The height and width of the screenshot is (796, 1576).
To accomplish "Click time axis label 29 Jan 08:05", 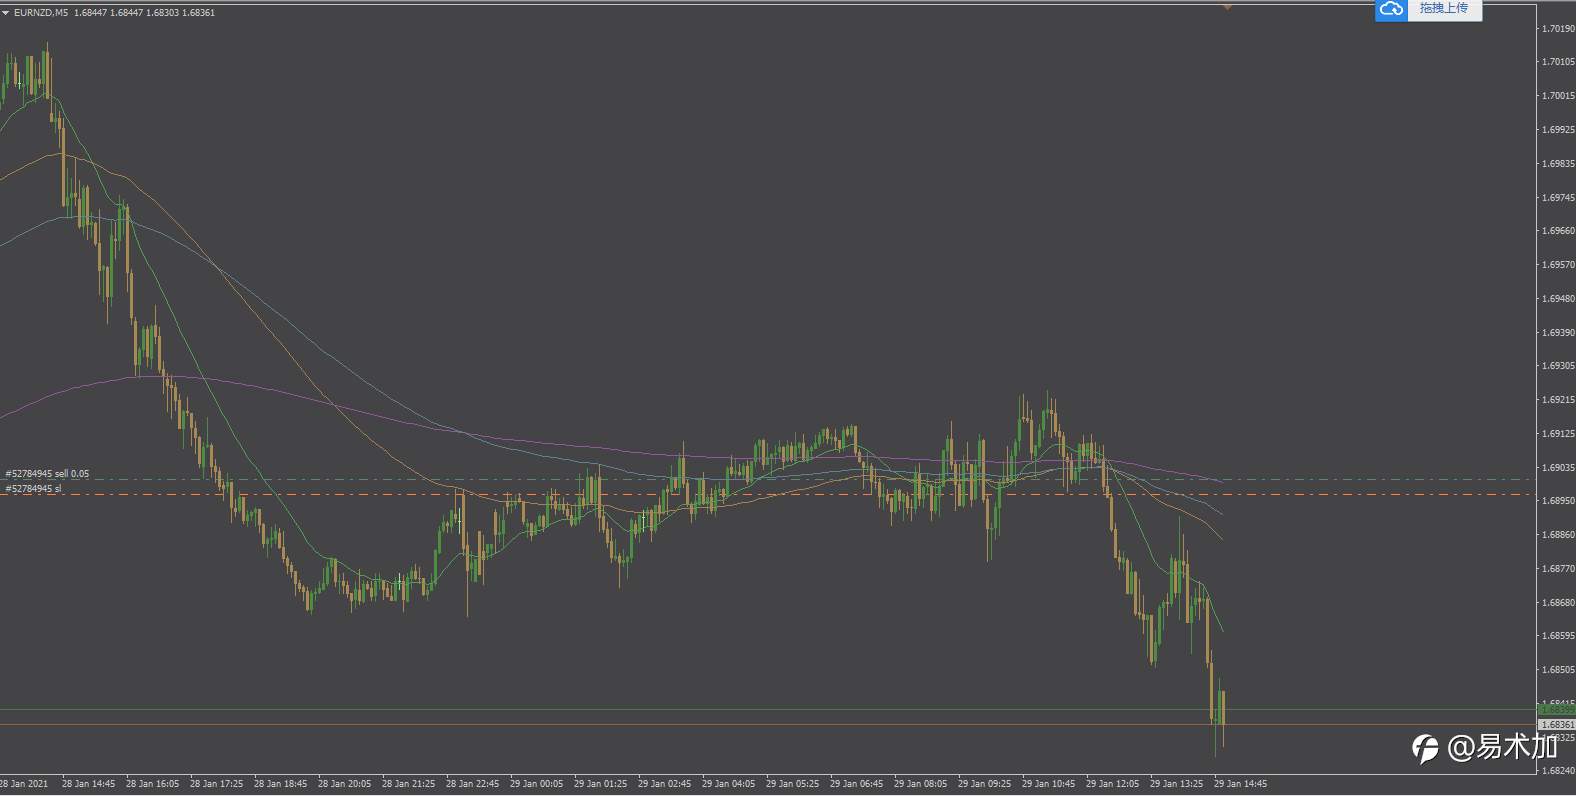I will coord(920,784).
